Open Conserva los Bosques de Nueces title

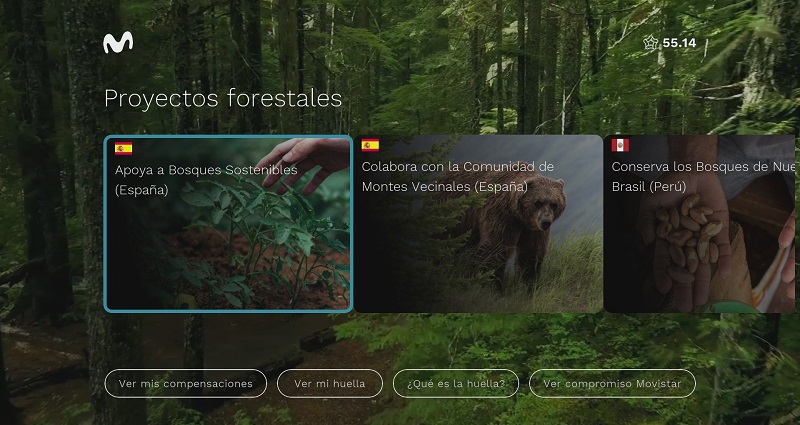(703, 177)
